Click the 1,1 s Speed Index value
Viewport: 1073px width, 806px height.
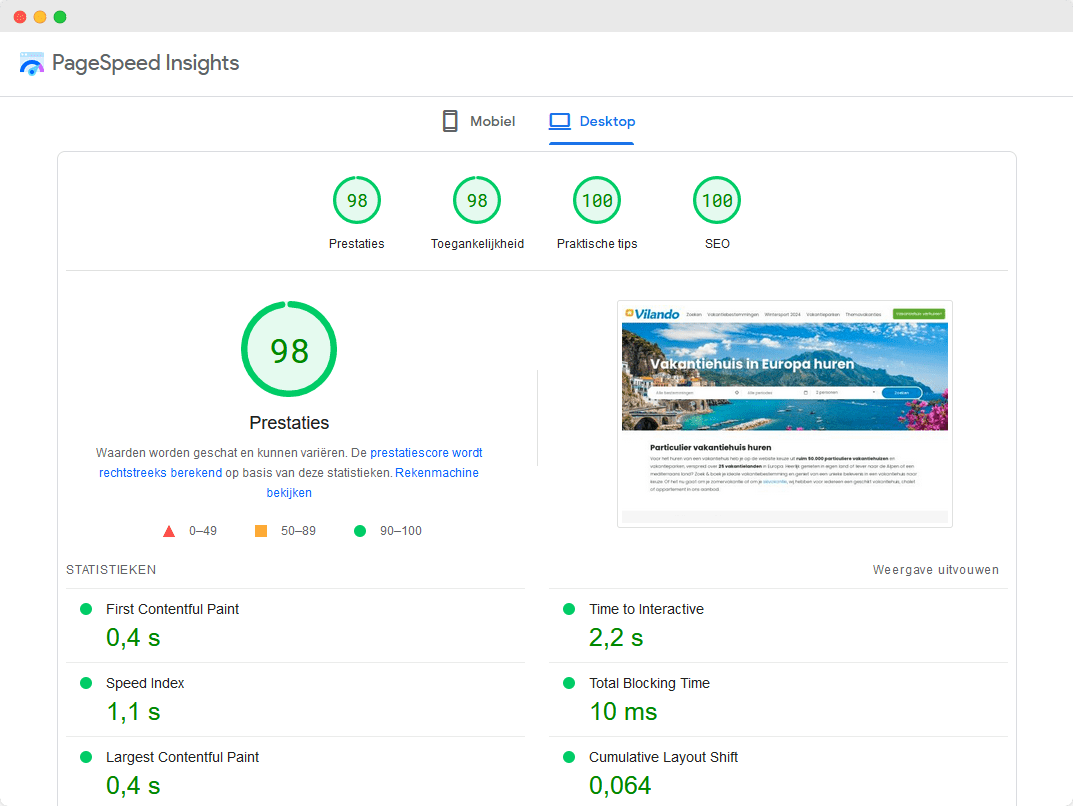coord(133,712)
